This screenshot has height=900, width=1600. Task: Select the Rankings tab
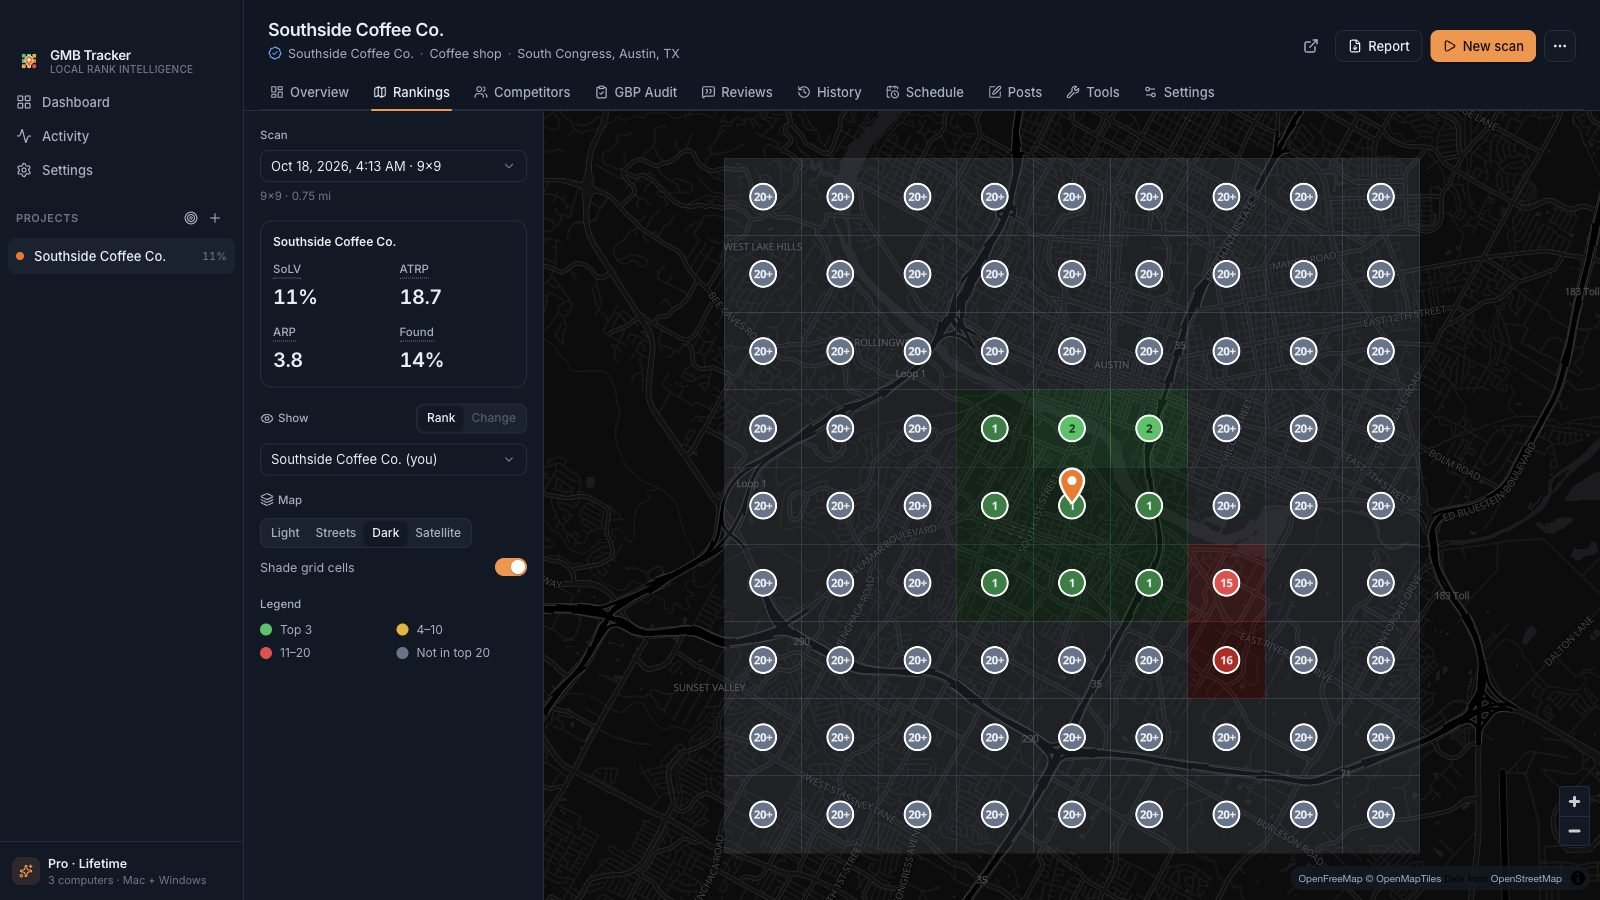point(411,92)
